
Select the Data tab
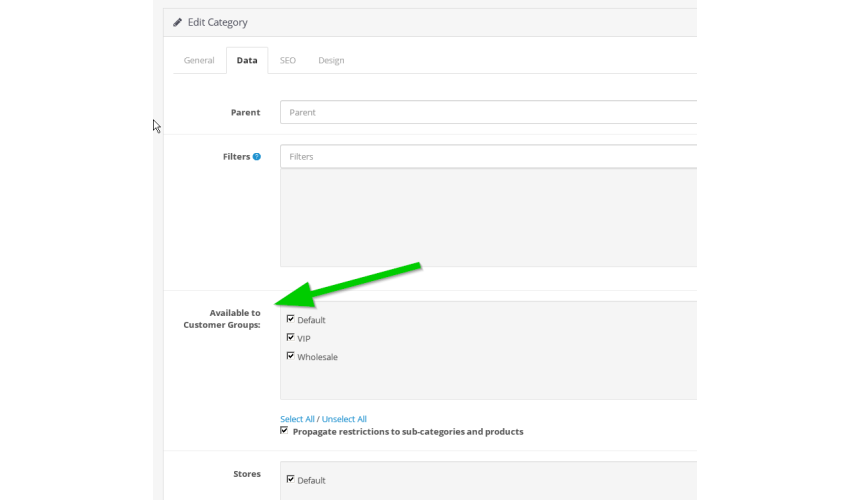(247, 60)
